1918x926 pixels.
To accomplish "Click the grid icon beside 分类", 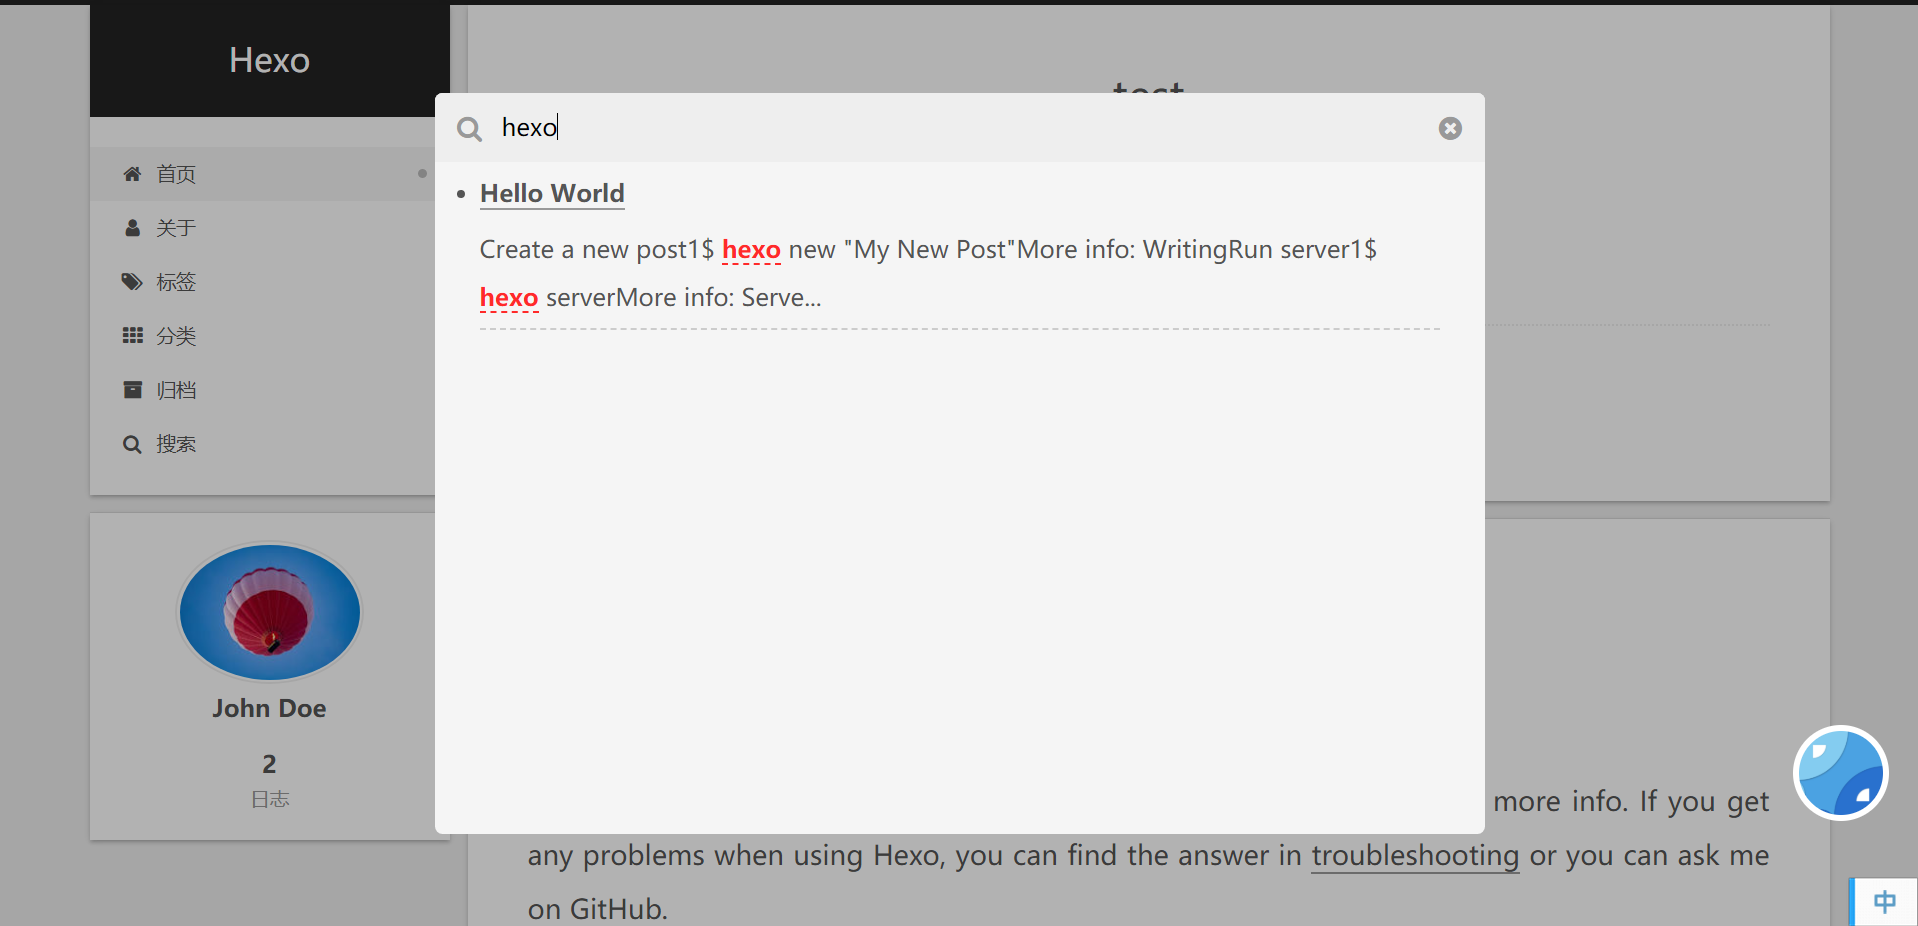I will (132, 336).
